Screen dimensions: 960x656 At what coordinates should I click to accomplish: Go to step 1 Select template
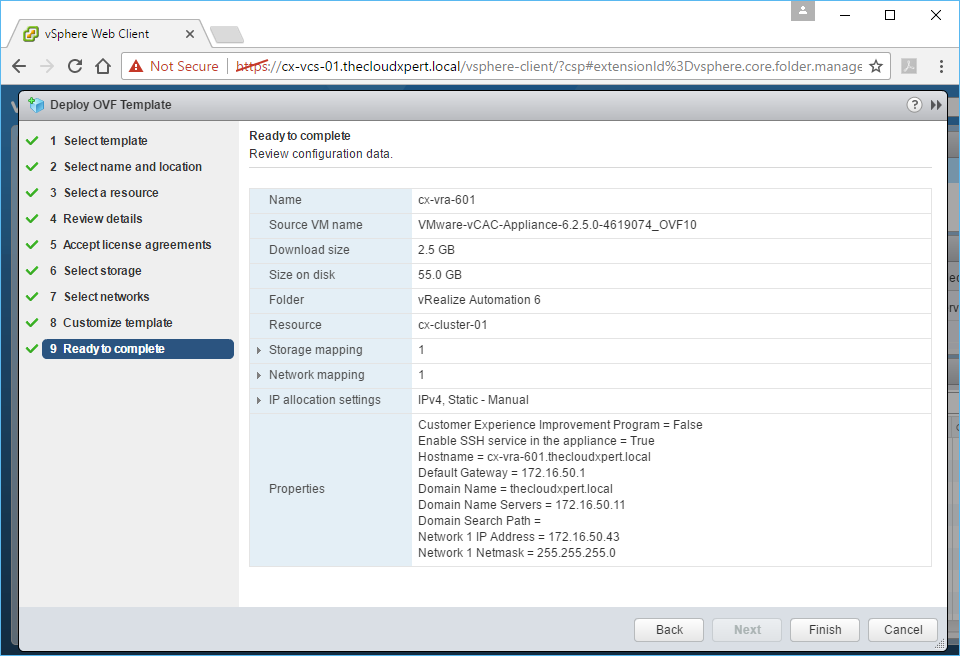105,141
